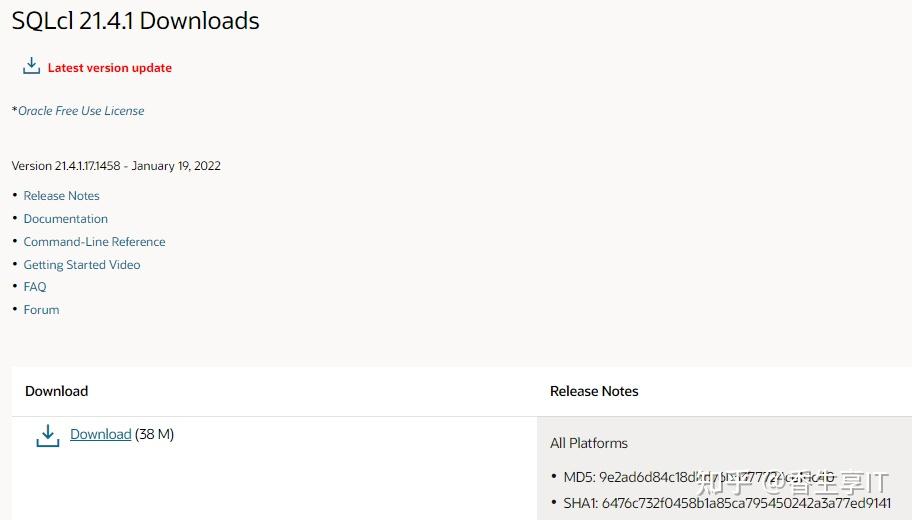
Task: Click the Download column header
Action: tap(57, 391)
